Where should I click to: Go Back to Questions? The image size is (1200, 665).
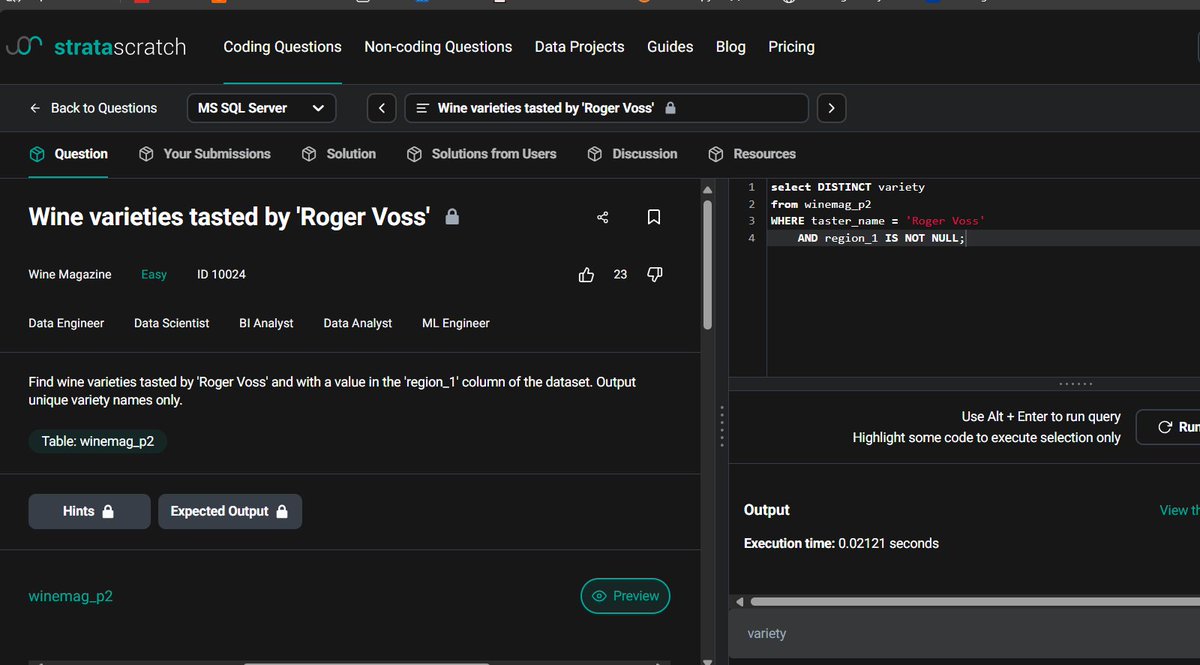pyautogui.click(x=93, y=108)
